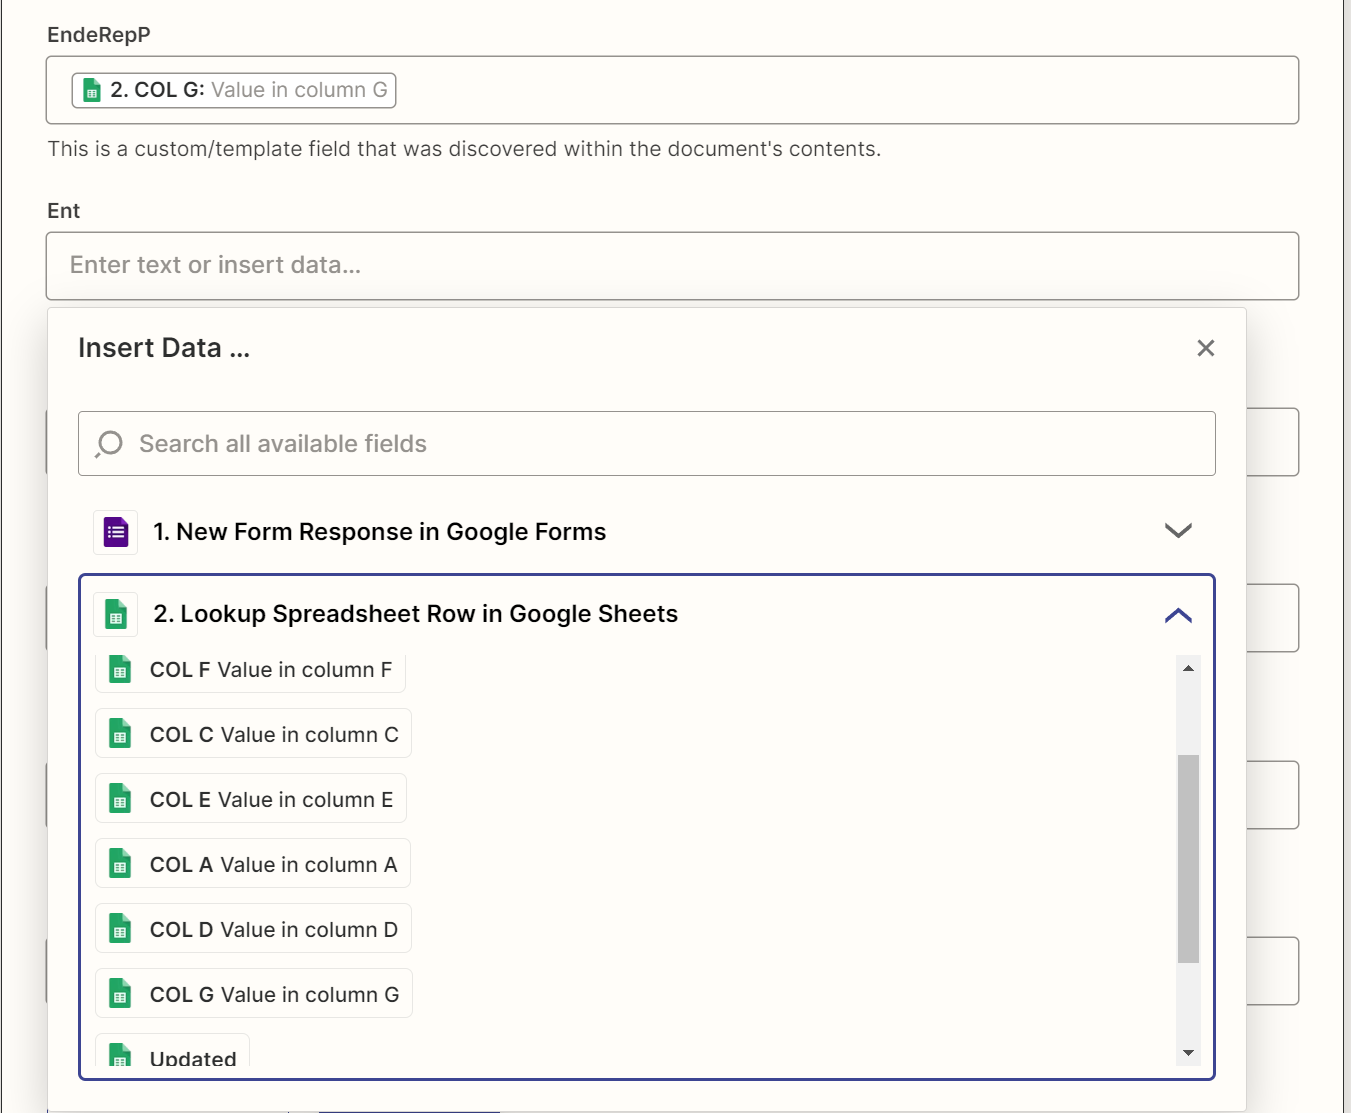Select COL D Value in column D
The height and width of the screenshot is (1113, 1351).
pyautogui.click(x=253, y=929)
